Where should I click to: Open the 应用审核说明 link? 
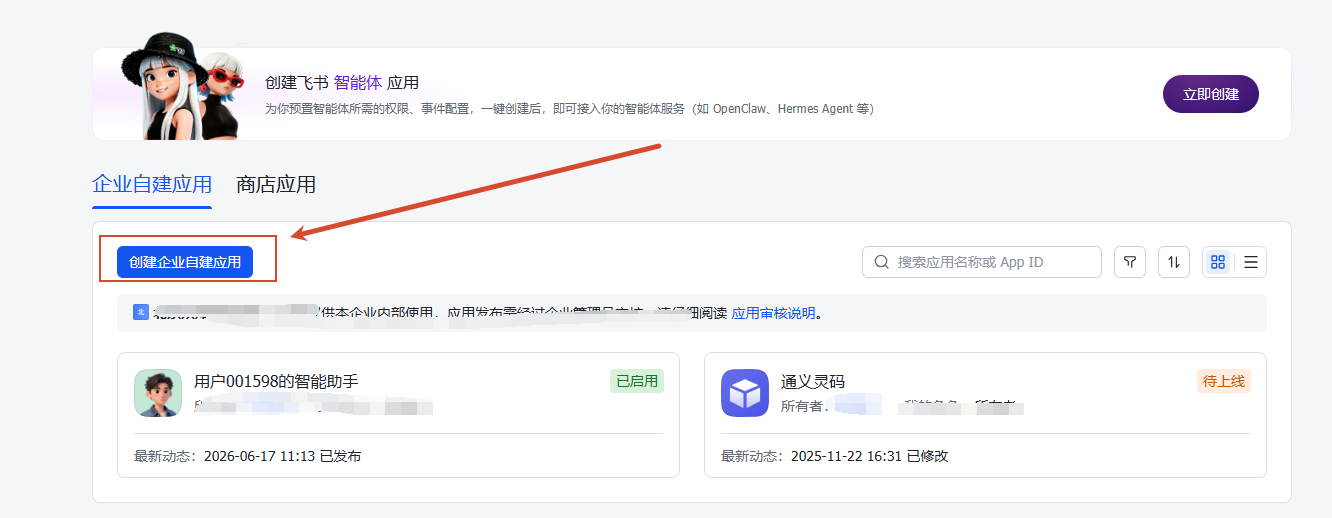pos(773,313)
